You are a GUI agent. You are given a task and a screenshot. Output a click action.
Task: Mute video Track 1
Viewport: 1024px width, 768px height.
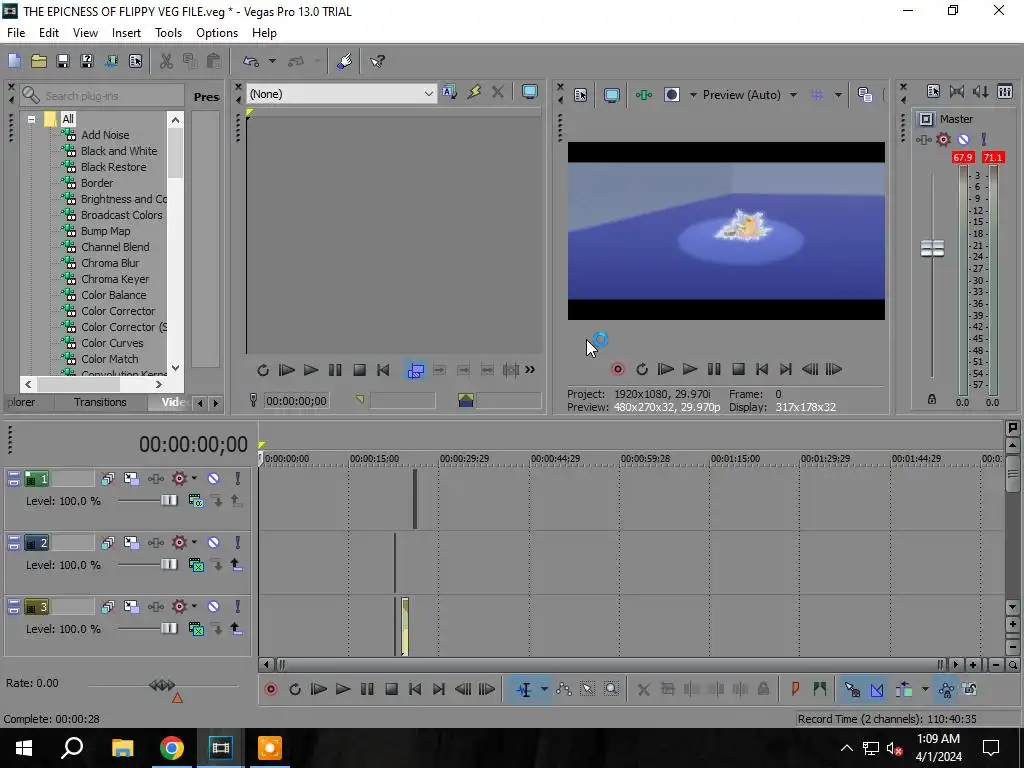[x=214, y=479]
